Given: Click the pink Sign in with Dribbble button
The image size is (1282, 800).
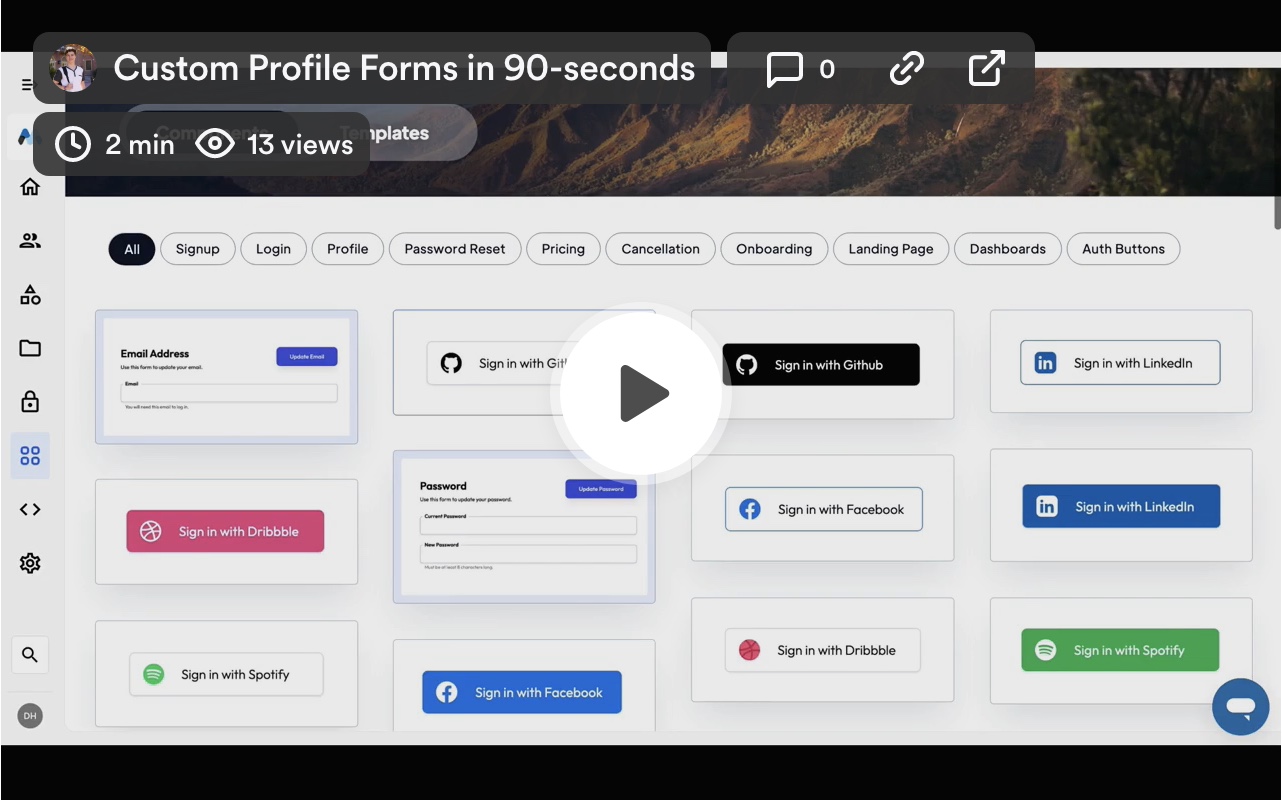Looking at the screenshot, I should (x=225, y=531).
